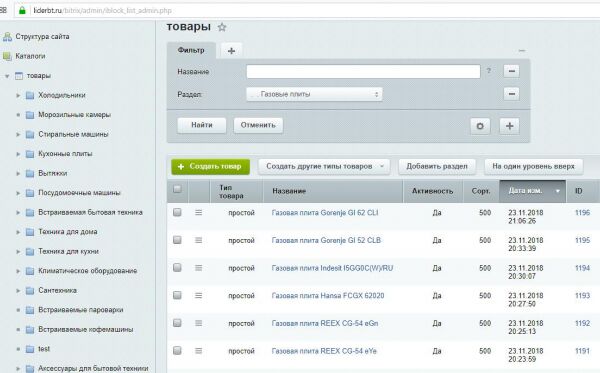Click the Добавить раздел button
Screen dimensions: 600x373
[437, 167]
